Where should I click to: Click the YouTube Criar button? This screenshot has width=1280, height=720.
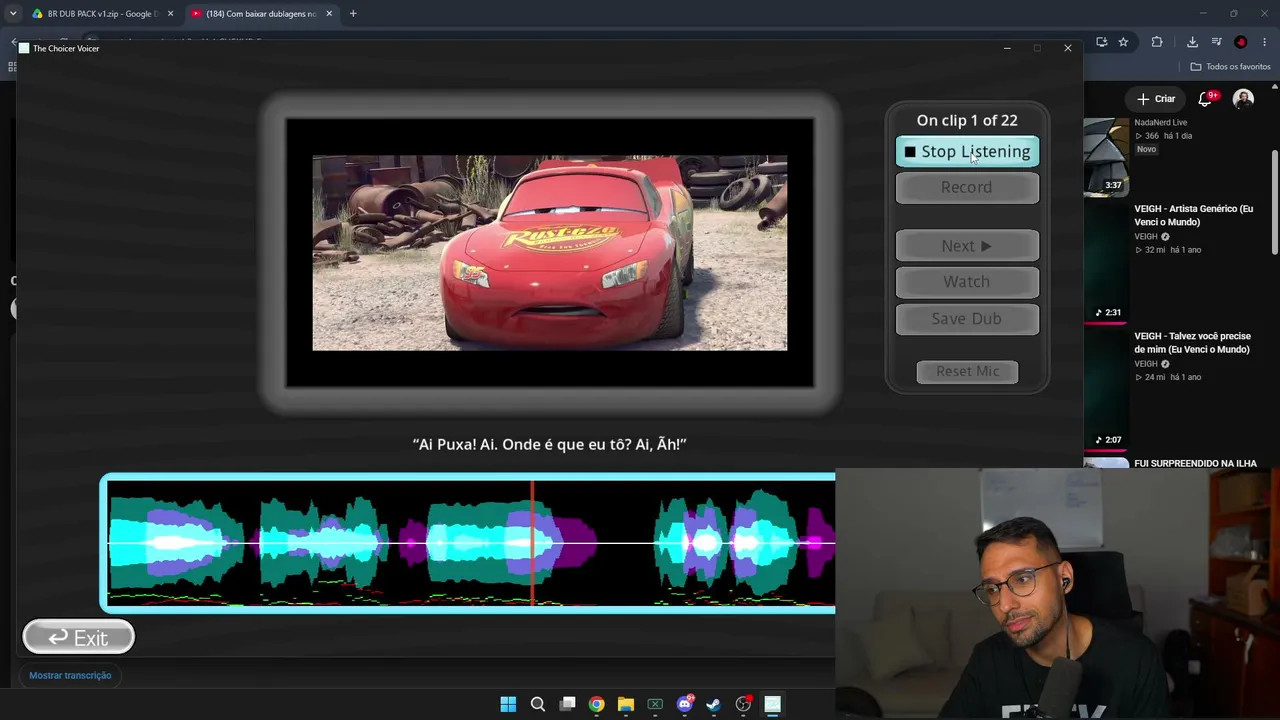click(x=1157, y=99)
